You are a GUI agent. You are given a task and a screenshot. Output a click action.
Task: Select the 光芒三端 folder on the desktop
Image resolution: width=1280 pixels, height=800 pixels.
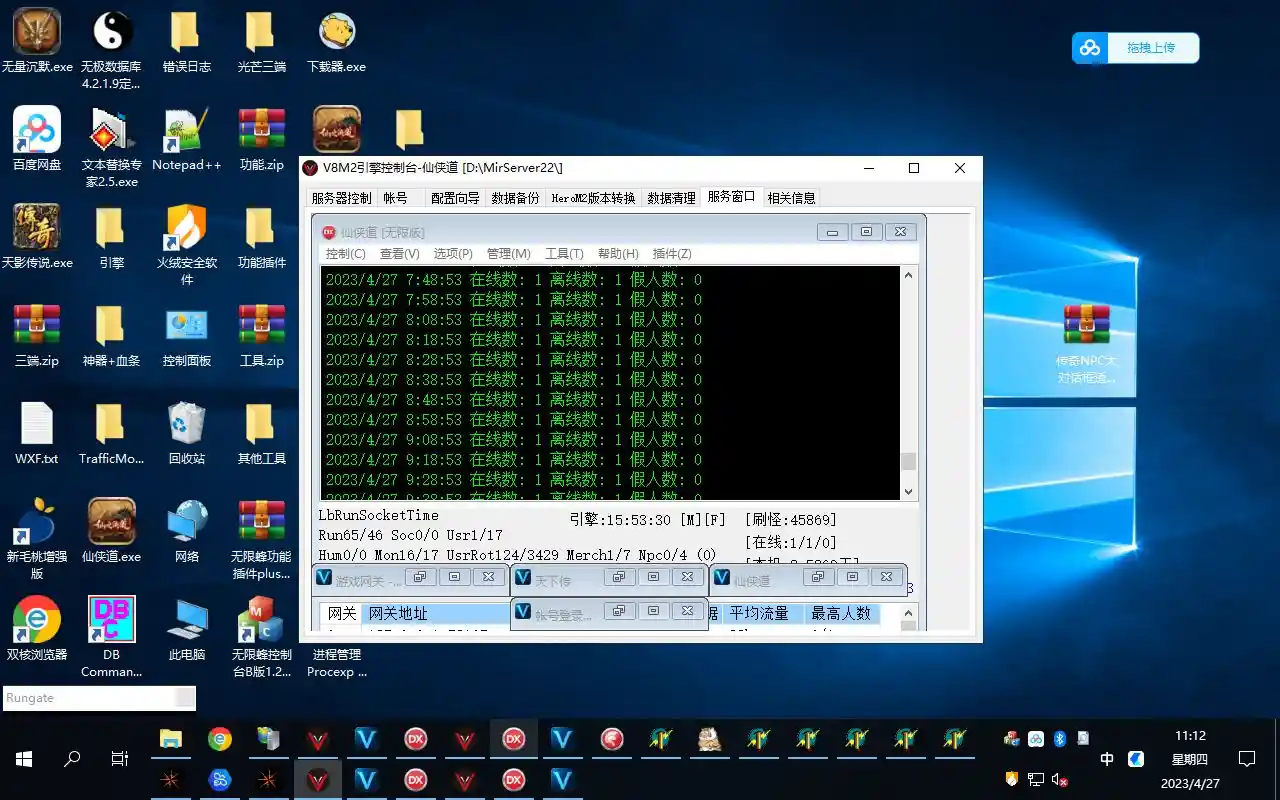click(x=261, y=41)
